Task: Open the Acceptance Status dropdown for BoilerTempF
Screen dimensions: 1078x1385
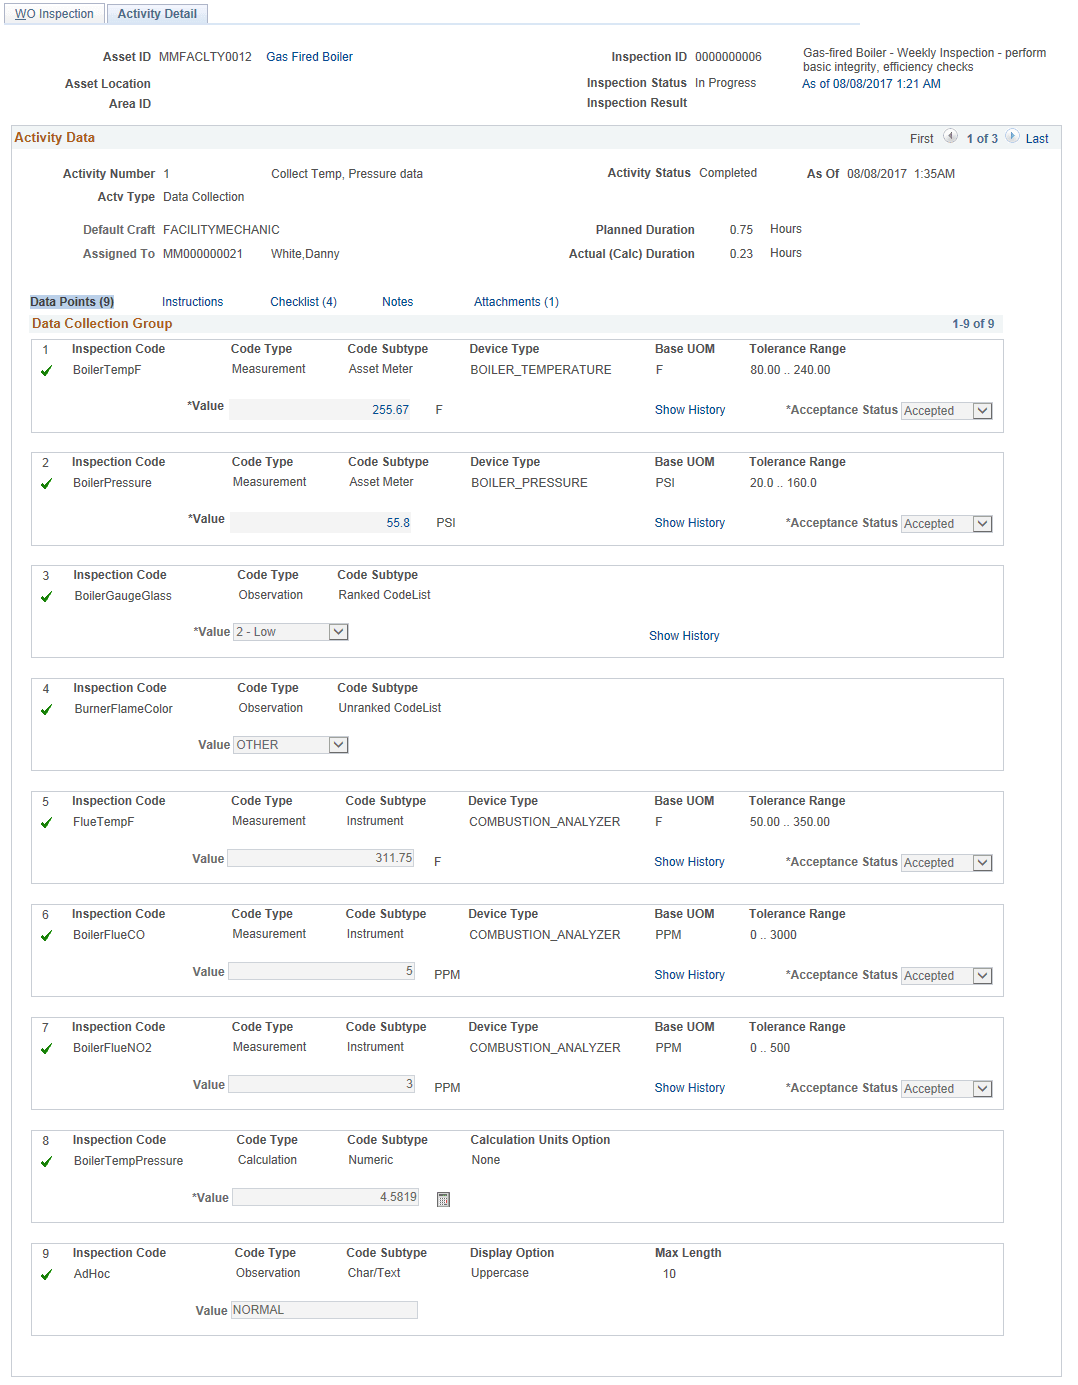Action: pos(981,410)
